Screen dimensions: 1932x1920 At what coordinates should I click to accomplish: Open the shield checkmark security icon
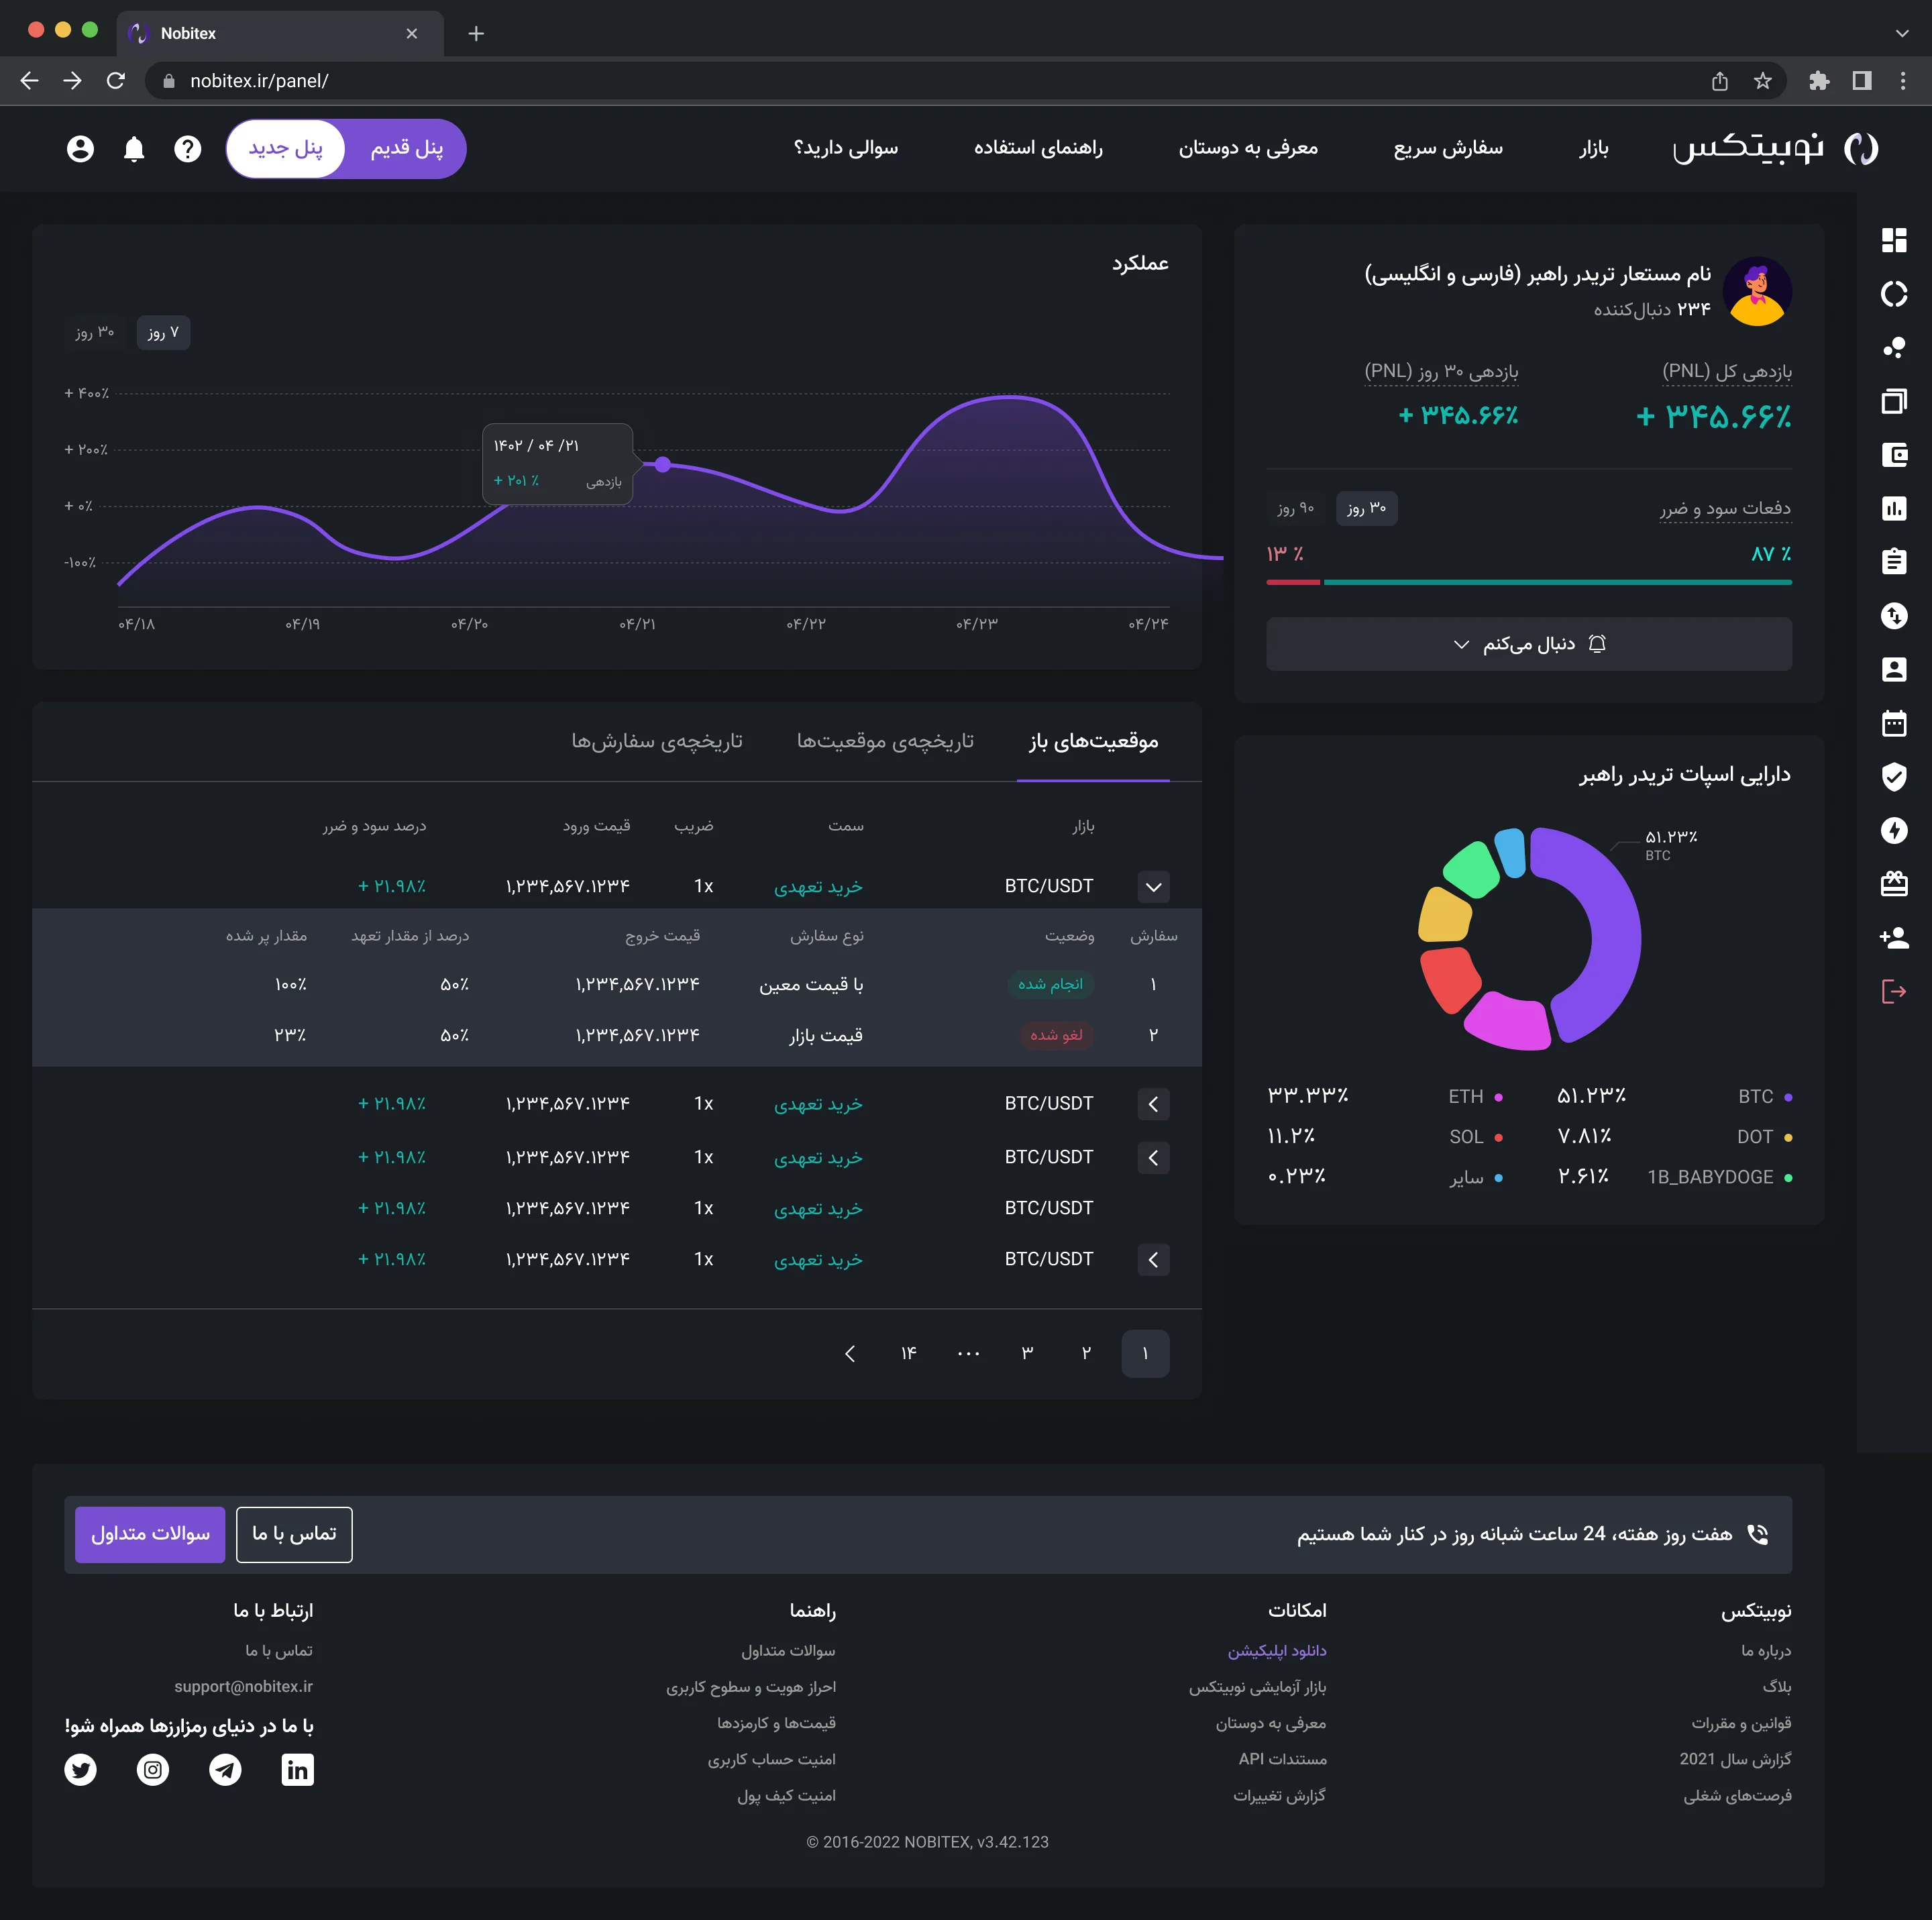click(x=1894, y=777)
